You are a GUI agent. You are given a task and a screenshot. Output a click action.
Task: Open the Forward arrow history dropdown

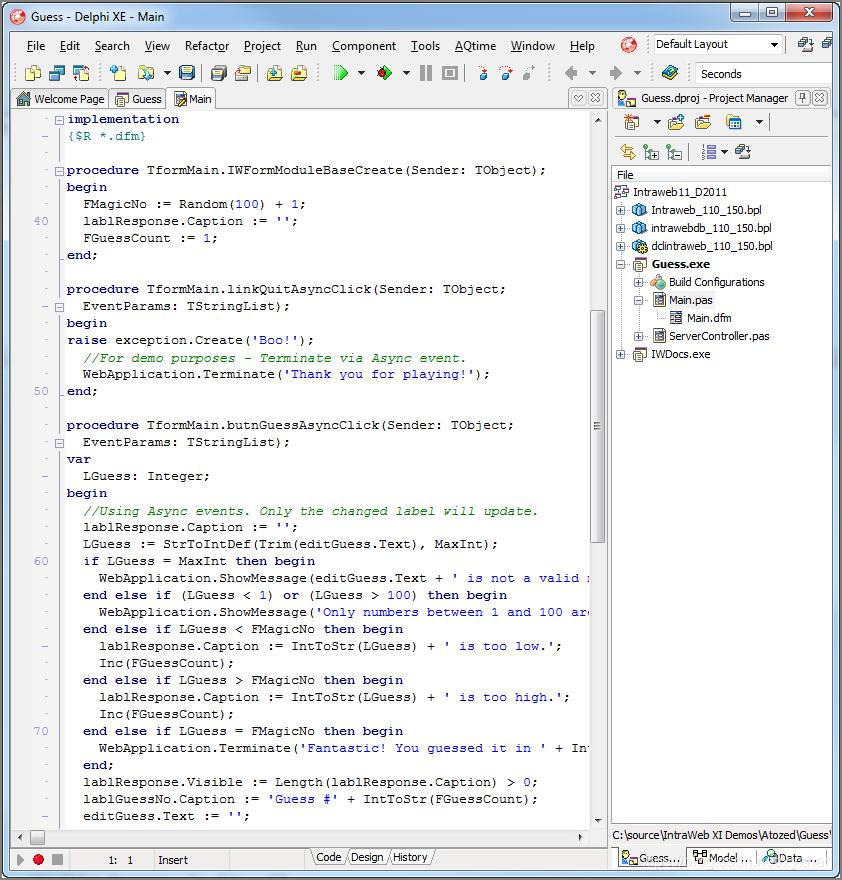coord(637,73)
